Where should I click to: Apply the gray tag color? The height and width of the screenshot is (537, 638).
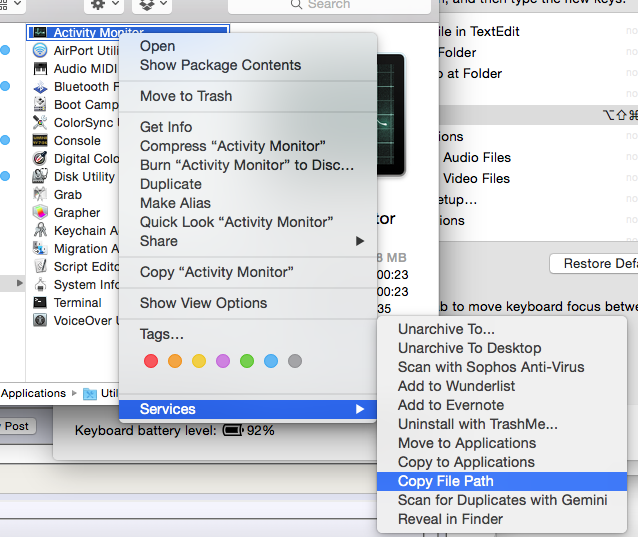[295, 361]
